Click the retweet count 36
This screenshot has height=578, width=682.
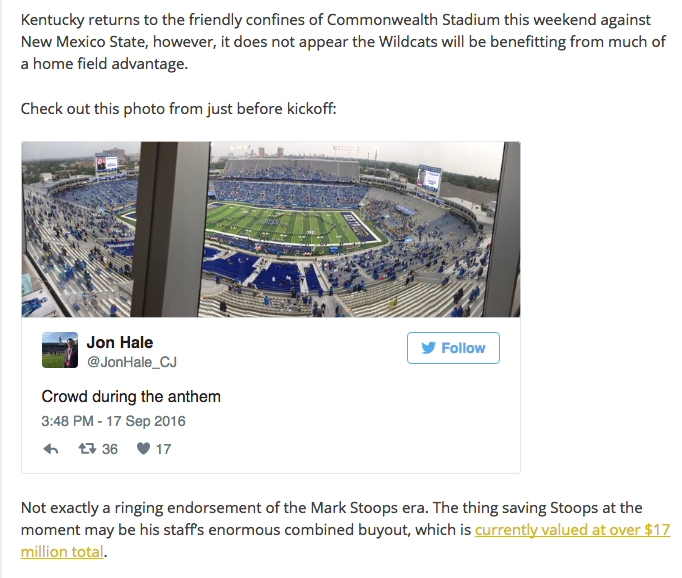point(110,449)
